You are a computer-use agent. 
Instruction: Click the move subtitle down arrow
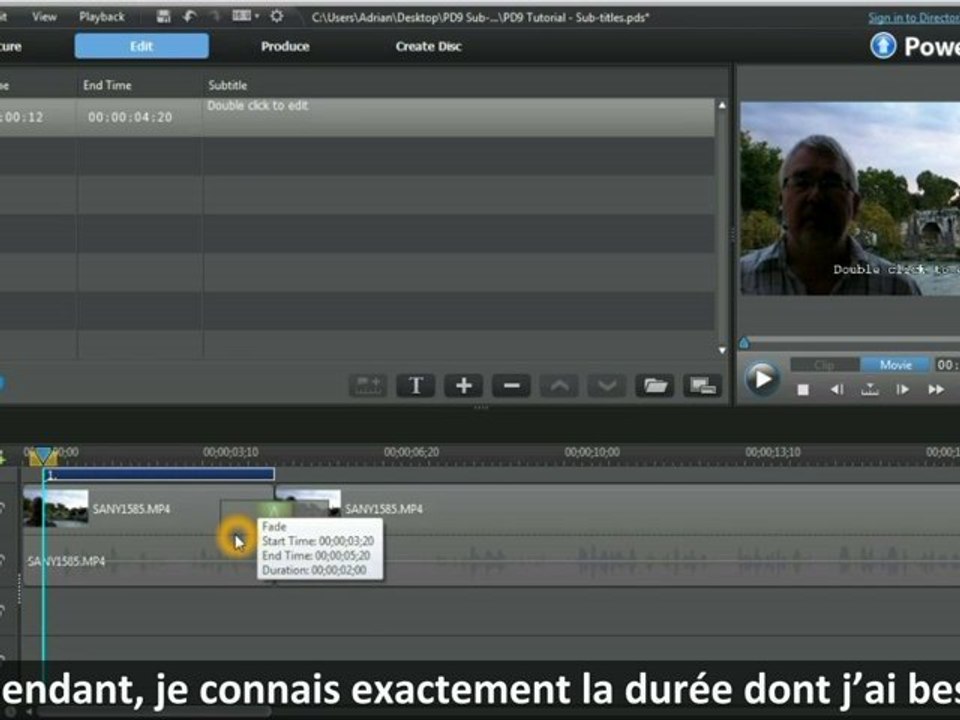click(607, 386)
